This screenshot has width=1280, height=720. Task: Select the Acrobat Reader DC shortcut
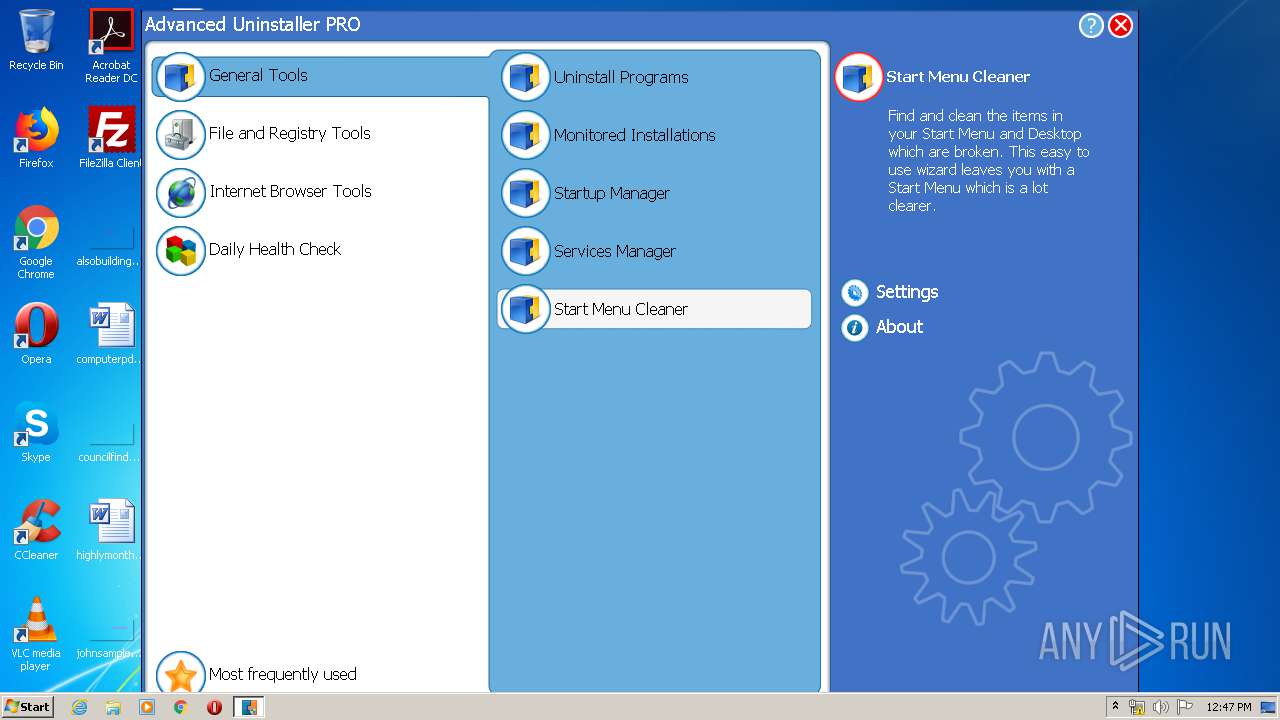(x=111, y=45)
